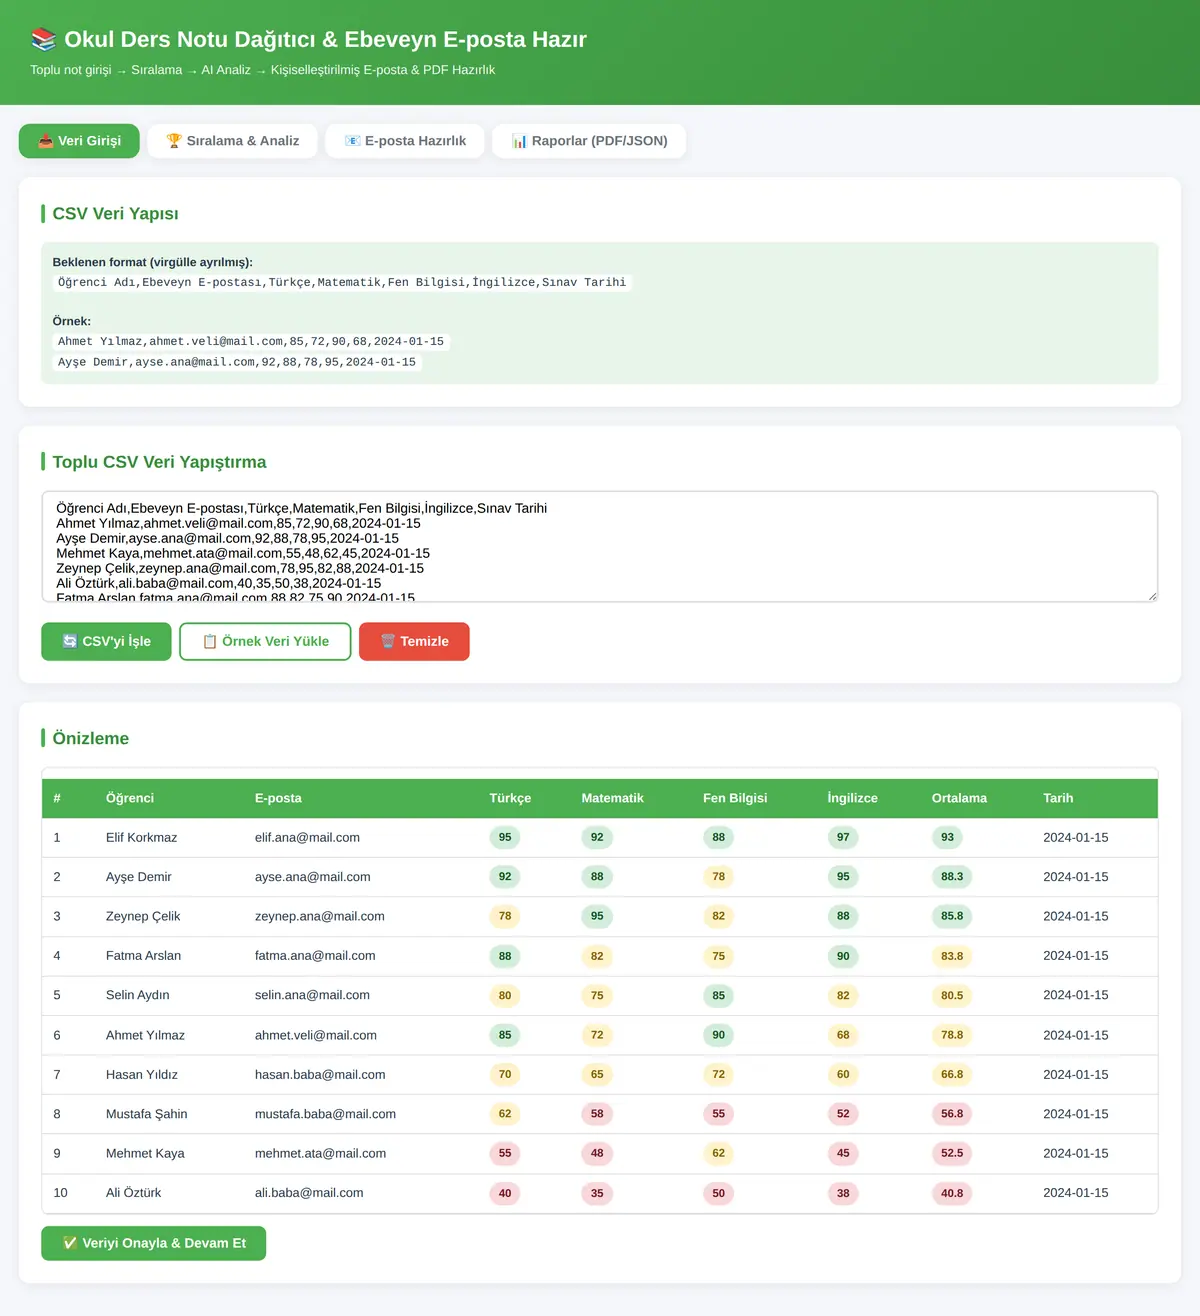1200x1316 pixels.
Task: Click the Fen Bilgisi column header
Action: (735, 798)
